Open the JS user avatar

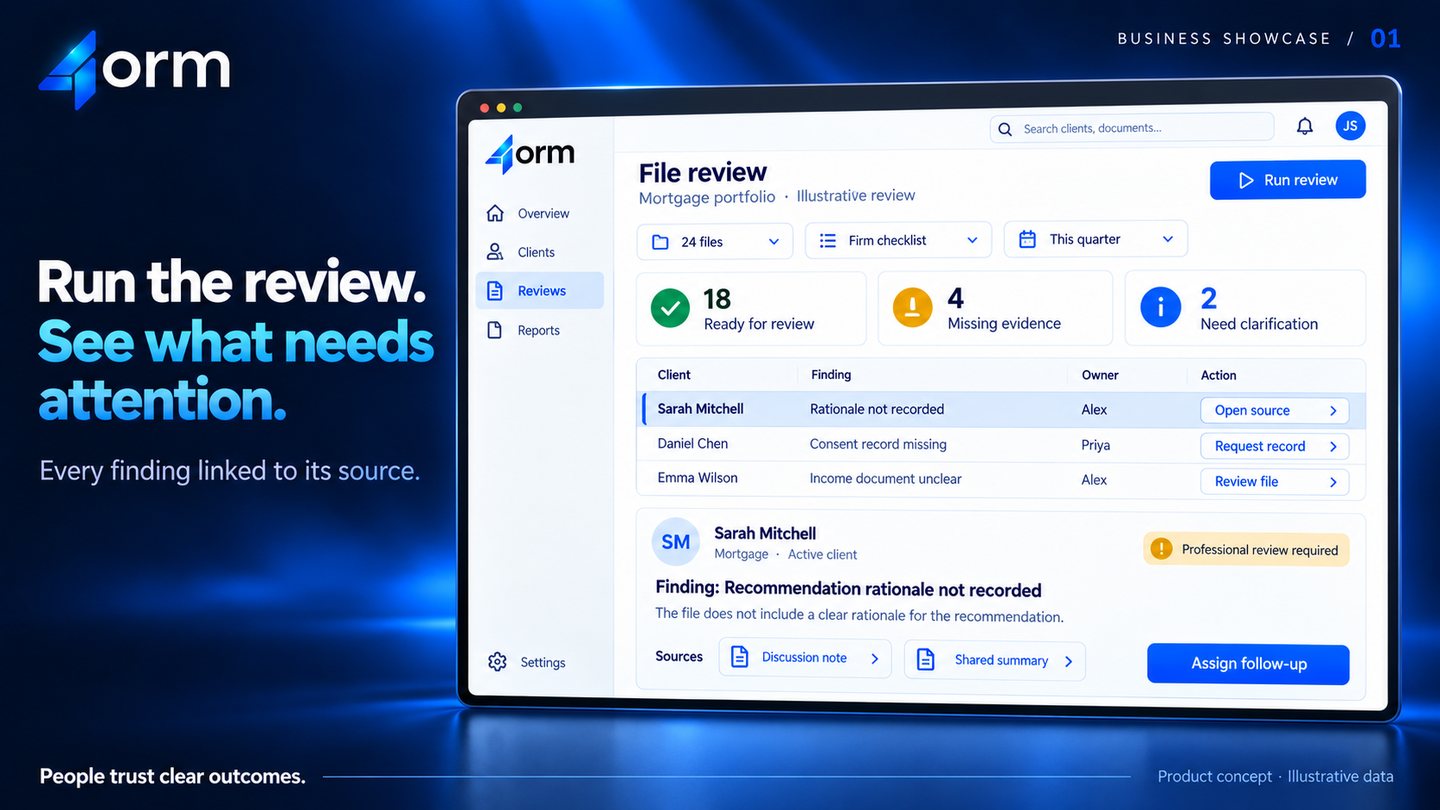(x=1350, y=125)
